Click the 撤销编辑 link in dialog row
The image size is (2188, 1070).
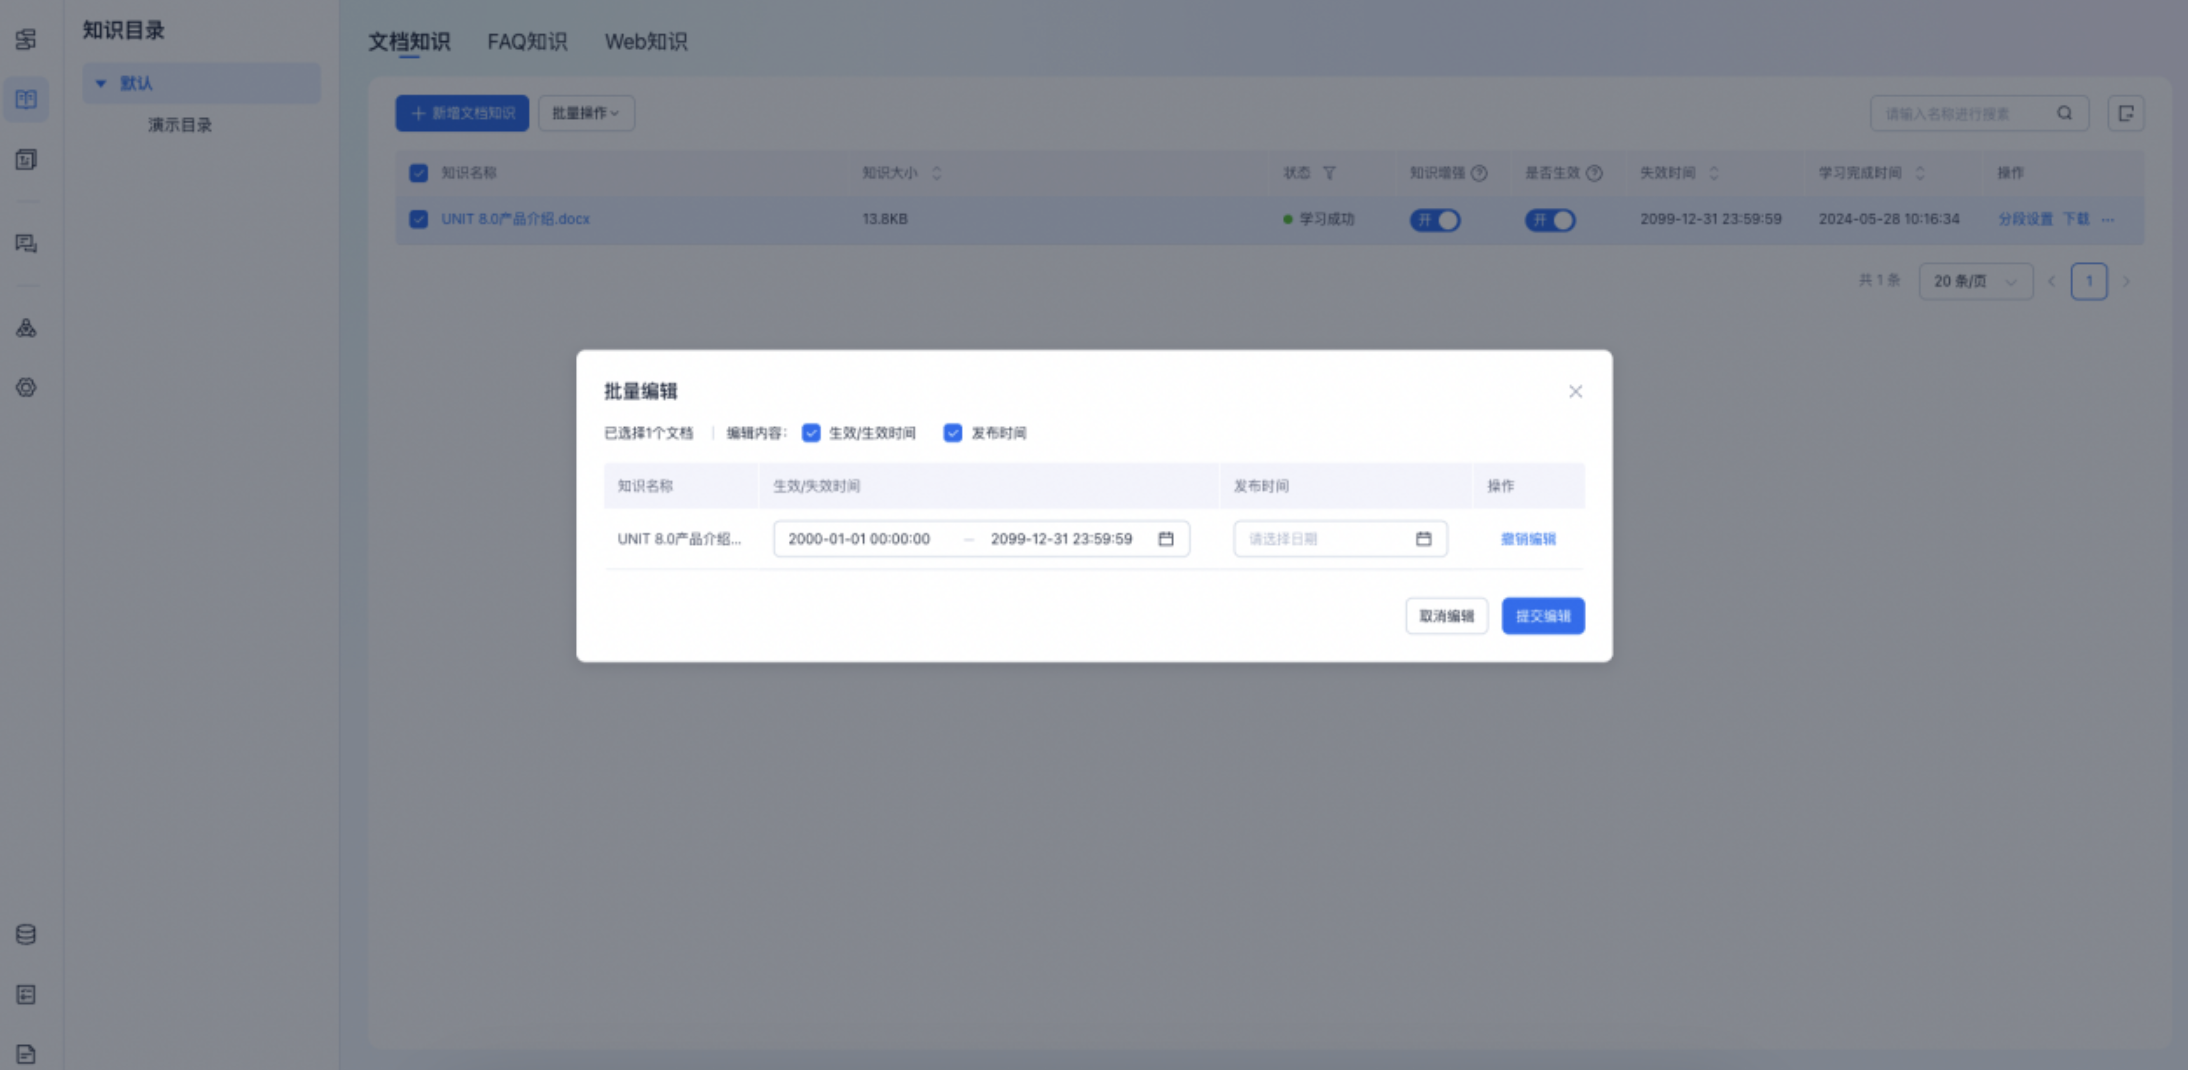coord(1528,539)
